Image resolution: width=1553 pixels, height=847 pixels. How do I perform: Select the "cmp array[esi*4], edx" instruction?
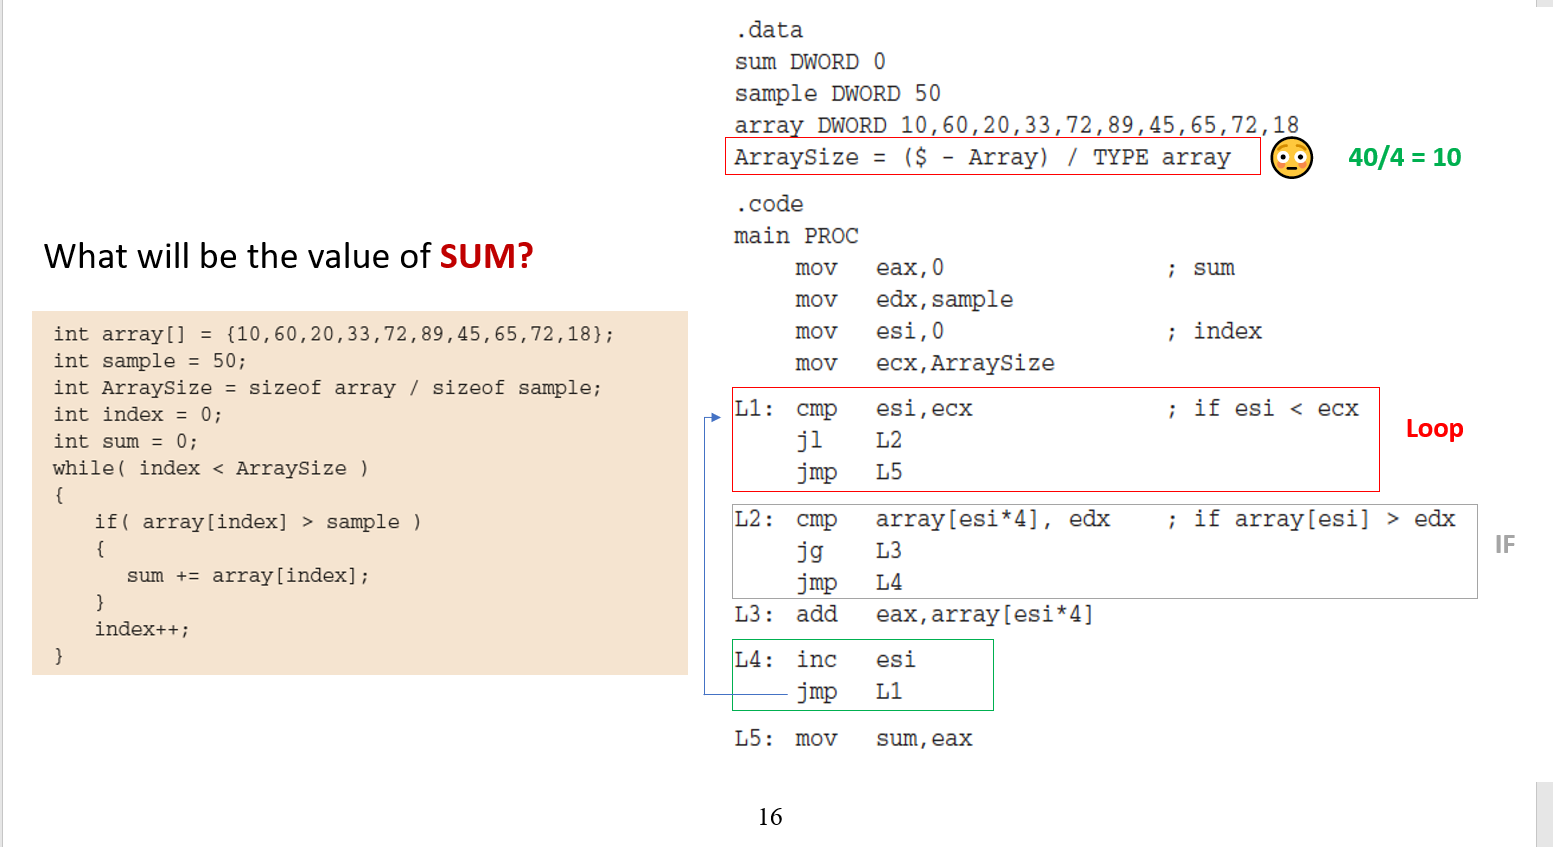(x=952, y=519)
